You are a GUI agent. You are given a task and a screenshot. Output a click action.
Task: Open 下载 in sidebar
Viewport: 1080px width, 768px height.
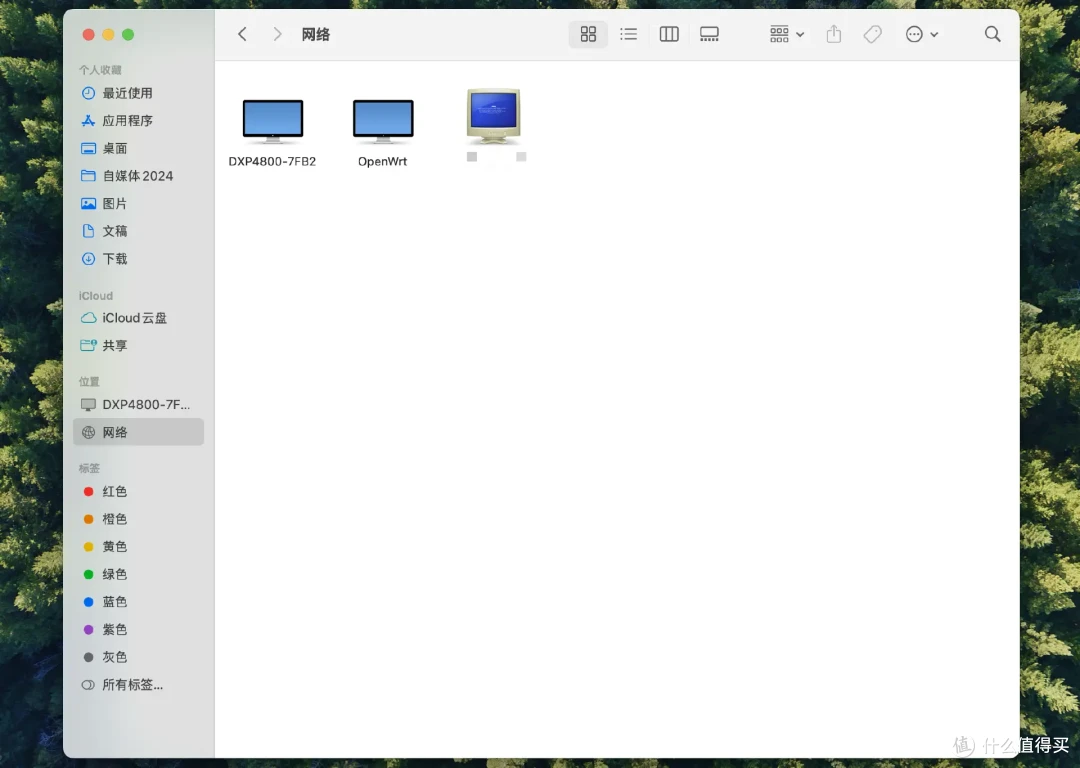click(x=138, y=259)
